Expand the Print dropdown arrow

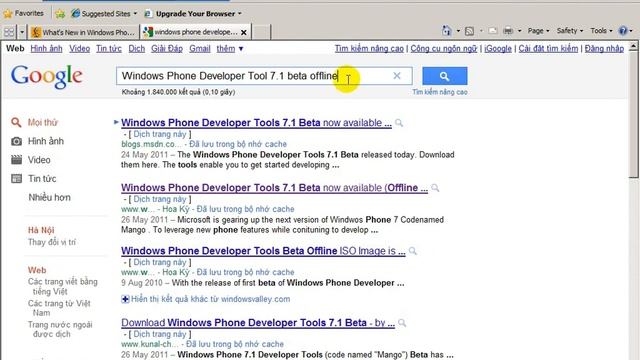click(519, 31)
